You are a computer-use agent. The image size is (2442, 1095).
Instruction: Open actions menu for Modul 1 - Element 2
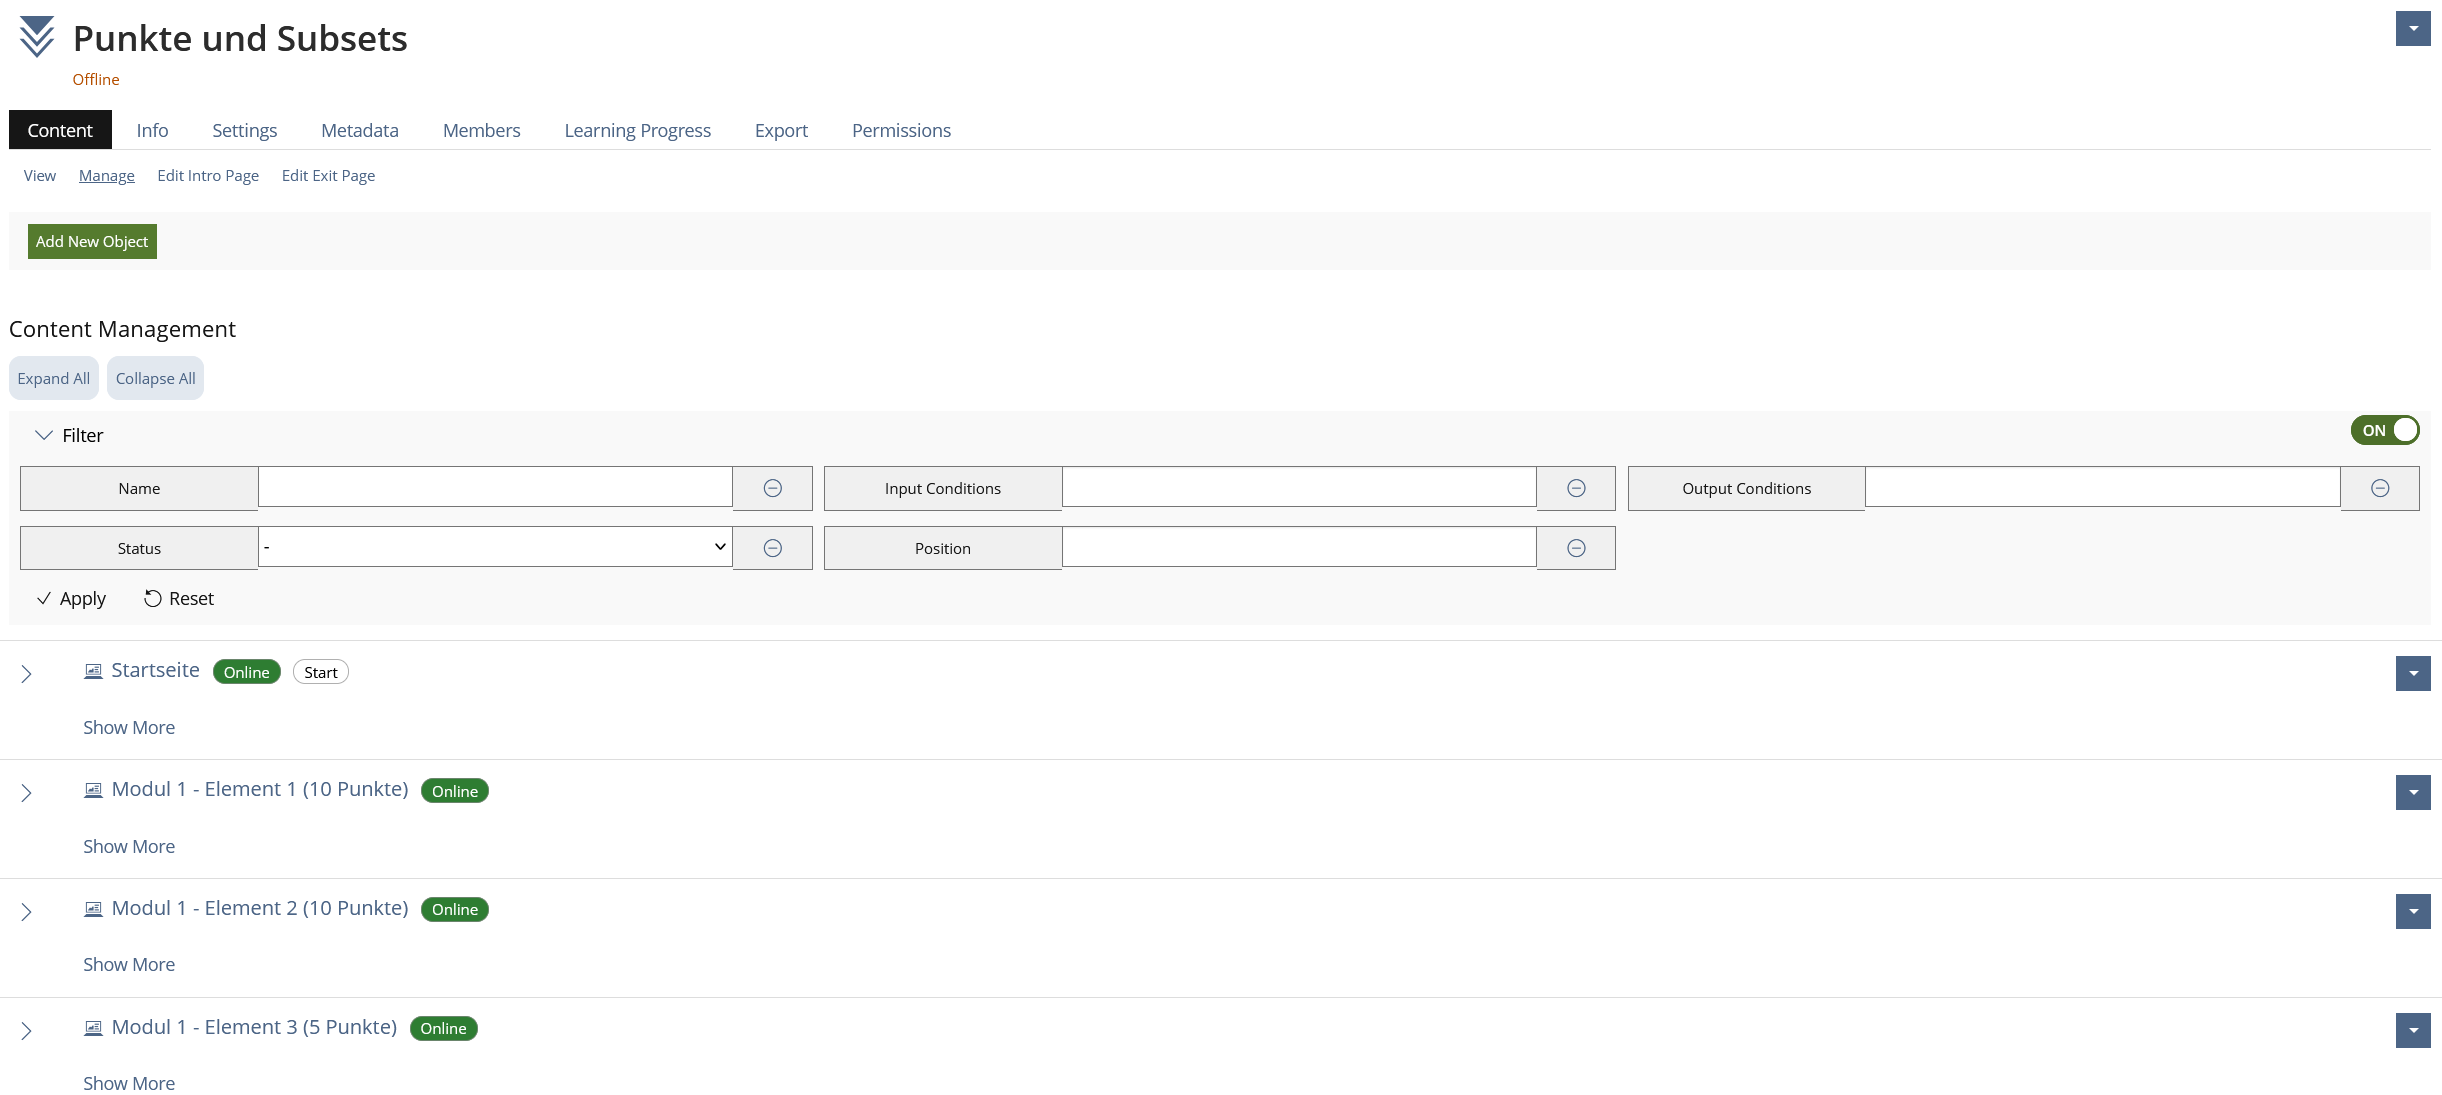[2412, 911]
